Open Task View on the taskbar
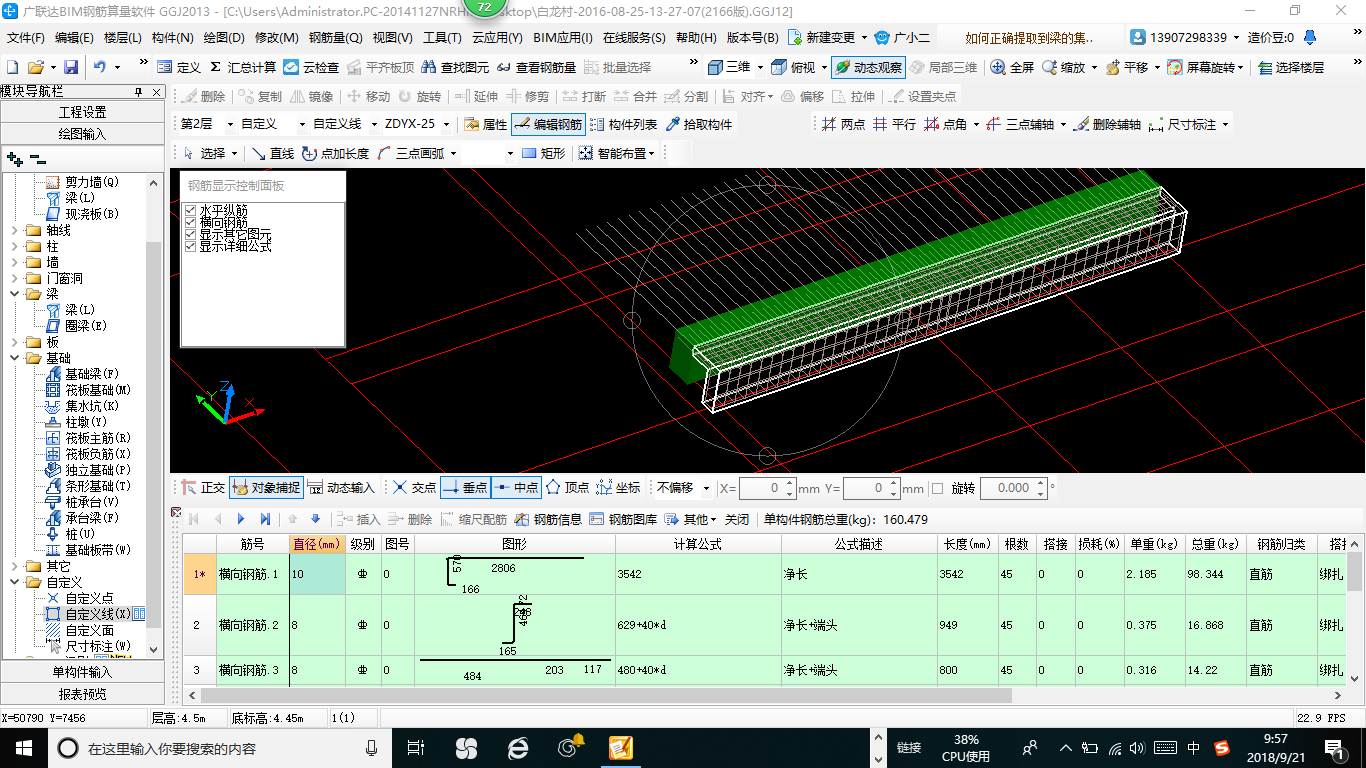The height and width of the screenshot is (768, 1366). pyautogui.click(x=416, y=748)
